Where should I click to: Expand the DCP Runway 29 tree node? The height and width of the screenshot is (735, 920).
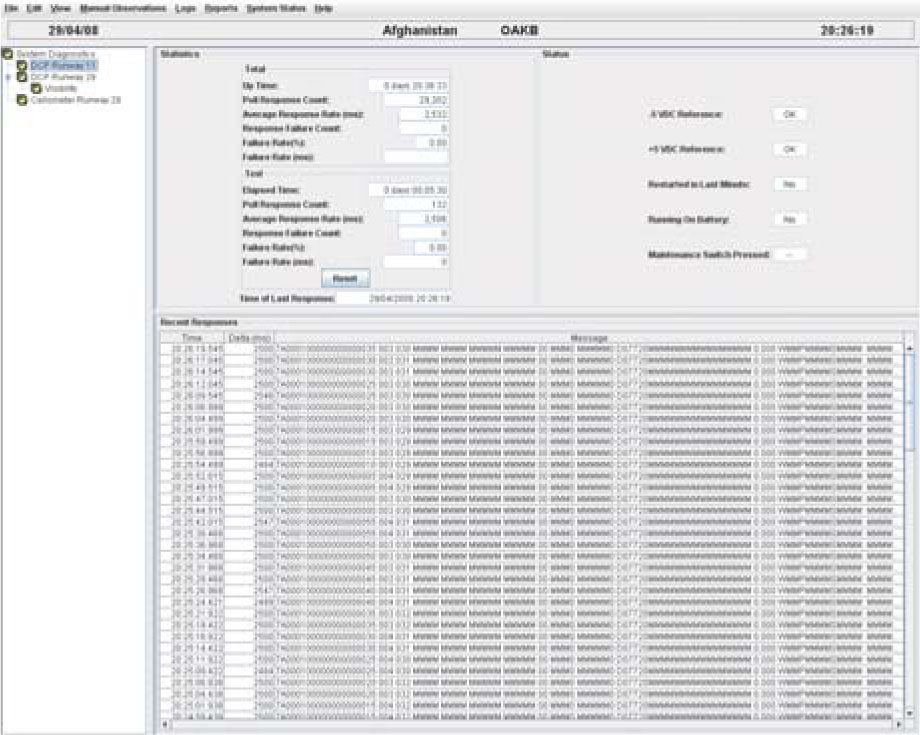(7, 77)
